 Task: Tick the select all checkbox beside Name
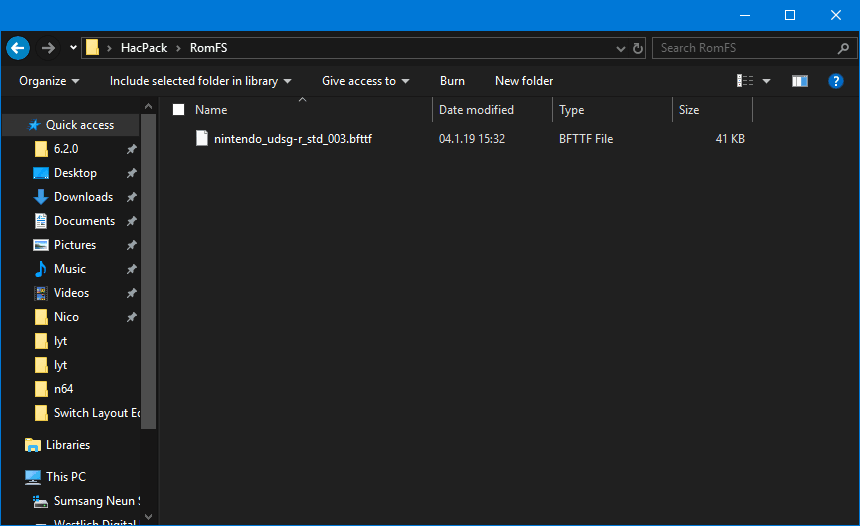tap(178, 110)
